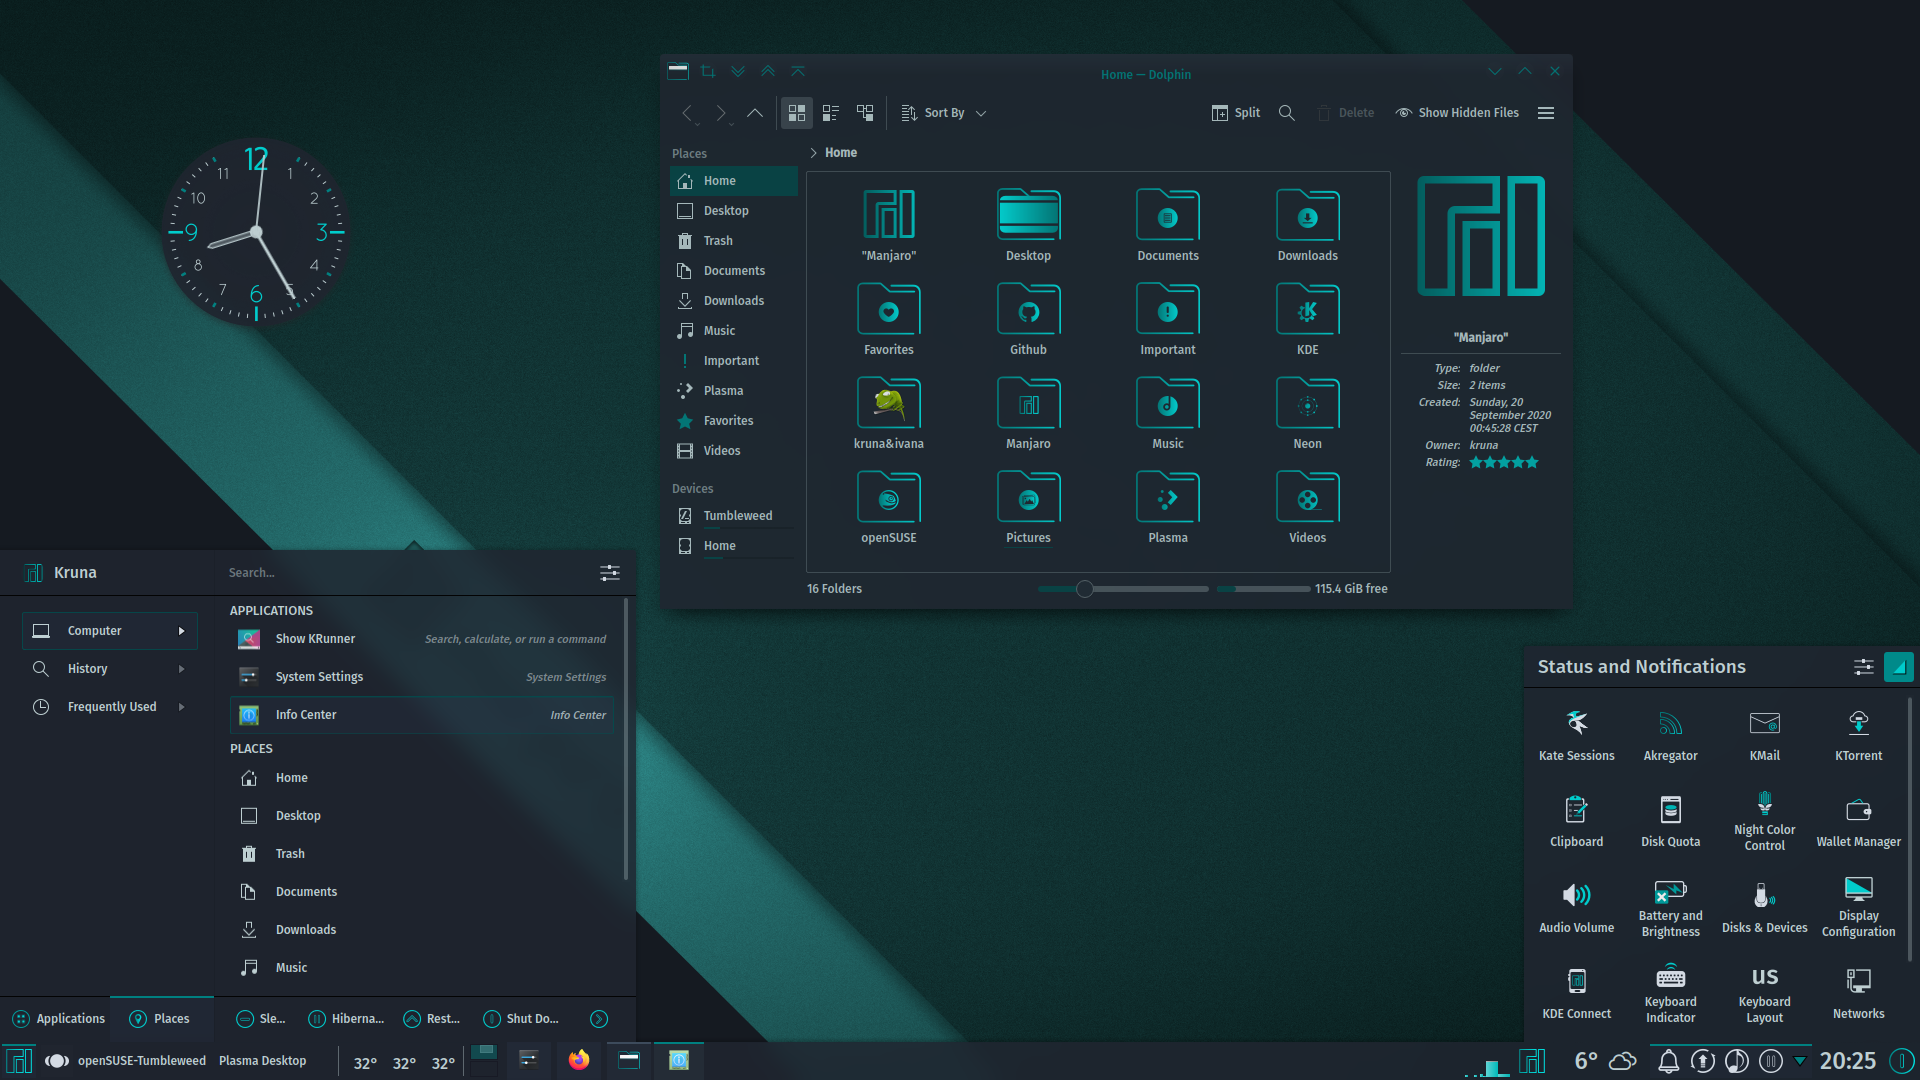Select Show KRunner menu entry
This screenshot has width=1920, height=1080.
pos(422,639)
